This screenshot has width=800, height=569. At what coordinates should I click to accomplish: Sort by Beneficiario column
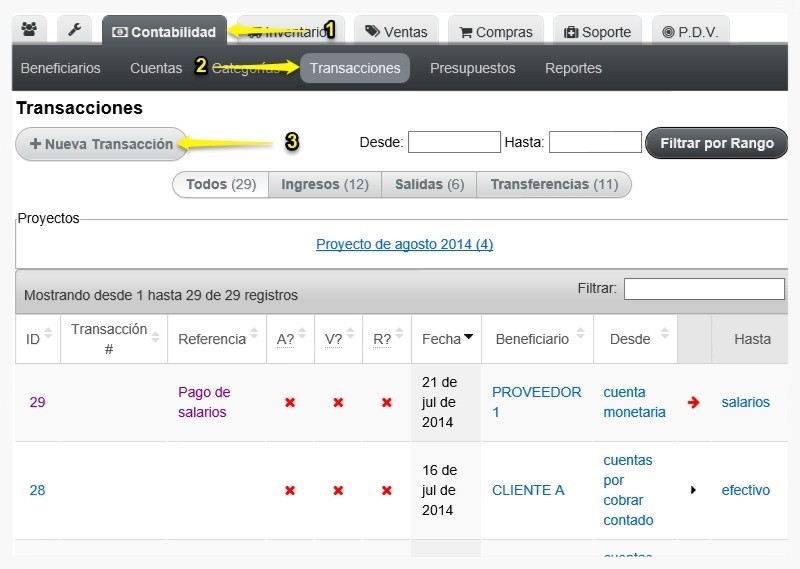pyautogui.click(x=537, y=339)
